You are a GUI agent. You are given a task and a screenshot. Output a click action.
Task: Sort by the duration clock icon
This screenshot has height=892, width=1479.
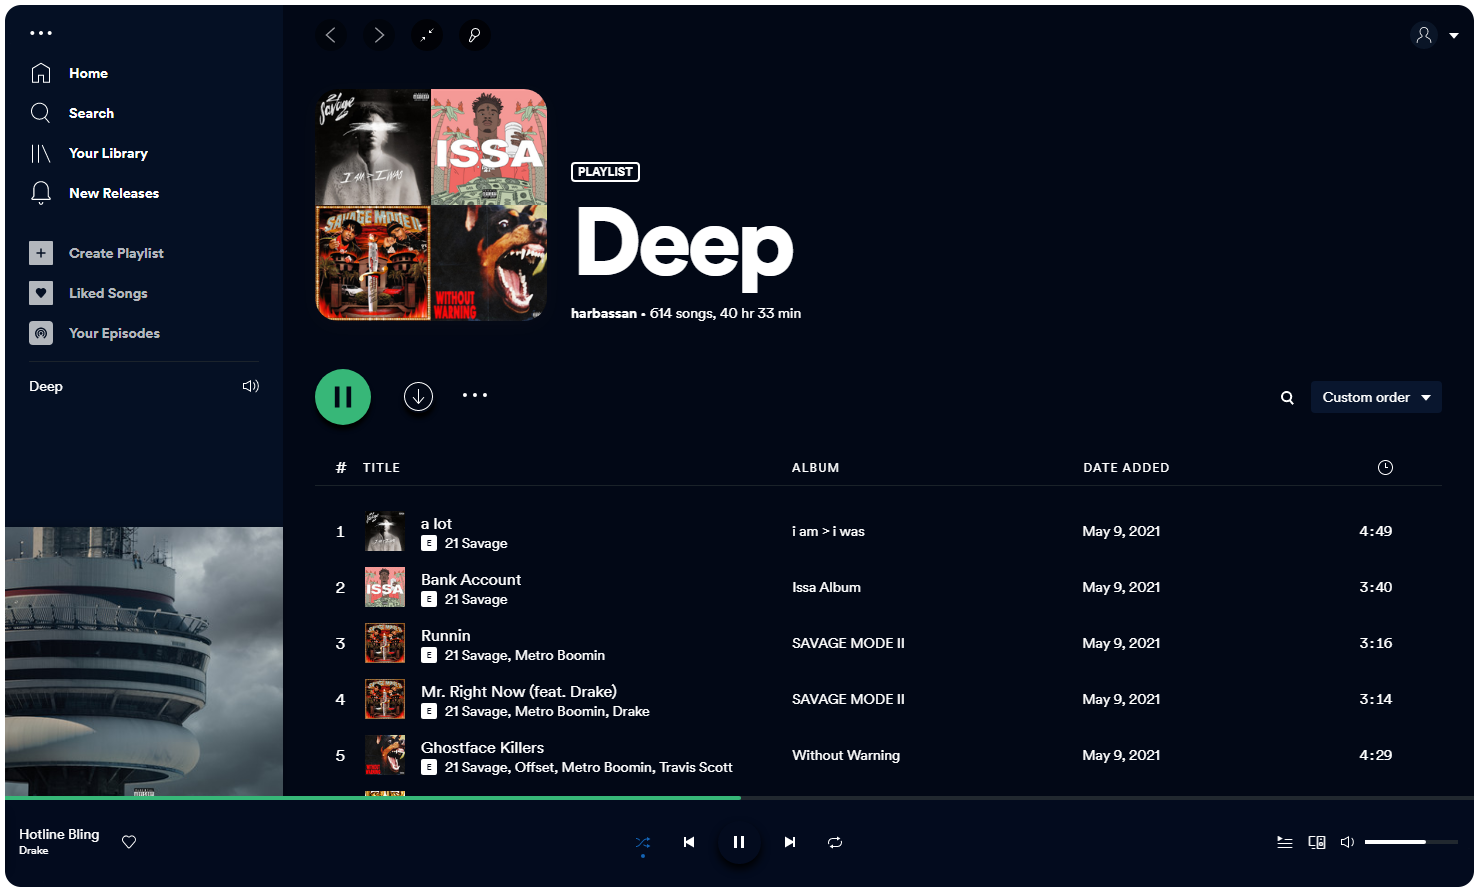click(x=1385, y=467)
